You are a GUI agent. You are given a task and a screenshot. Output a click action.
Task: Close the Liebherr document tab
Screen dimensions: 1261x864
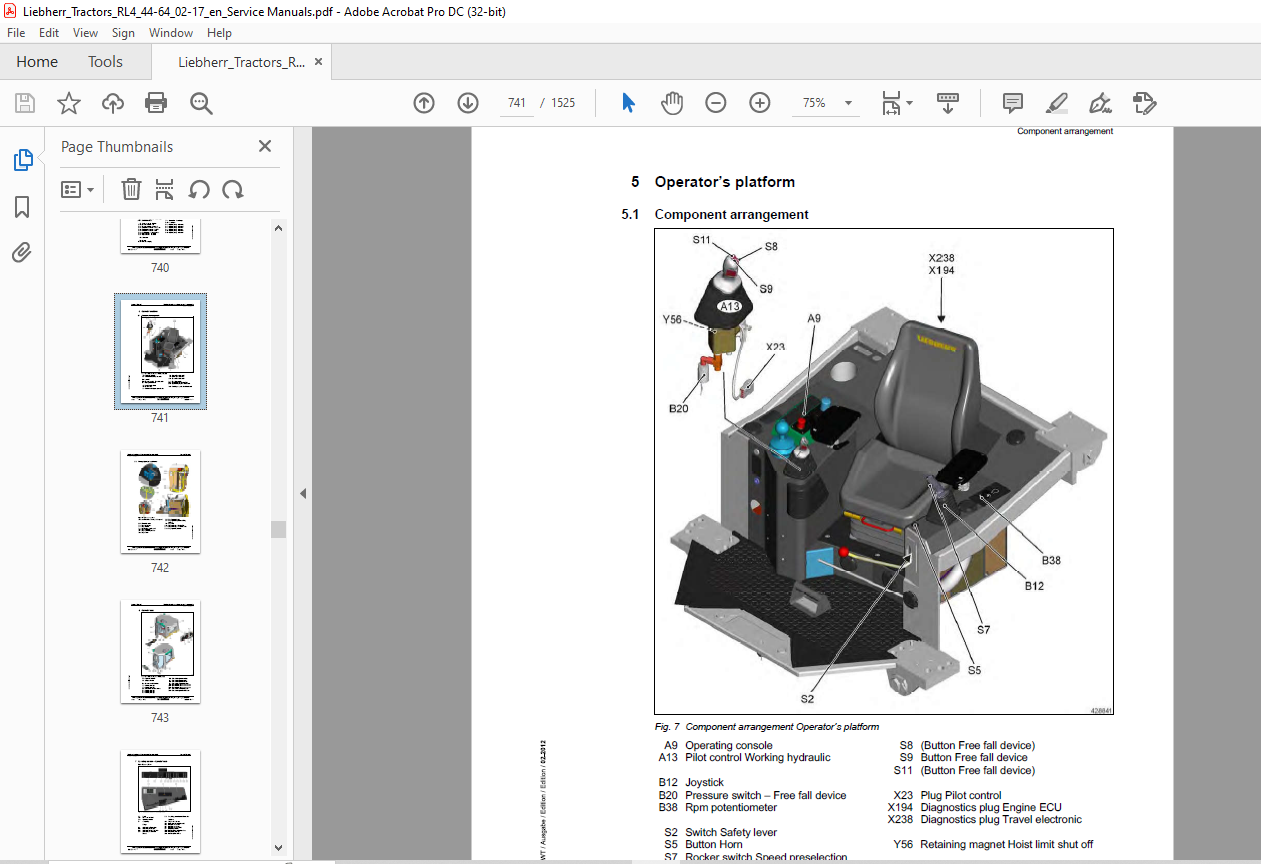[319, 62]
